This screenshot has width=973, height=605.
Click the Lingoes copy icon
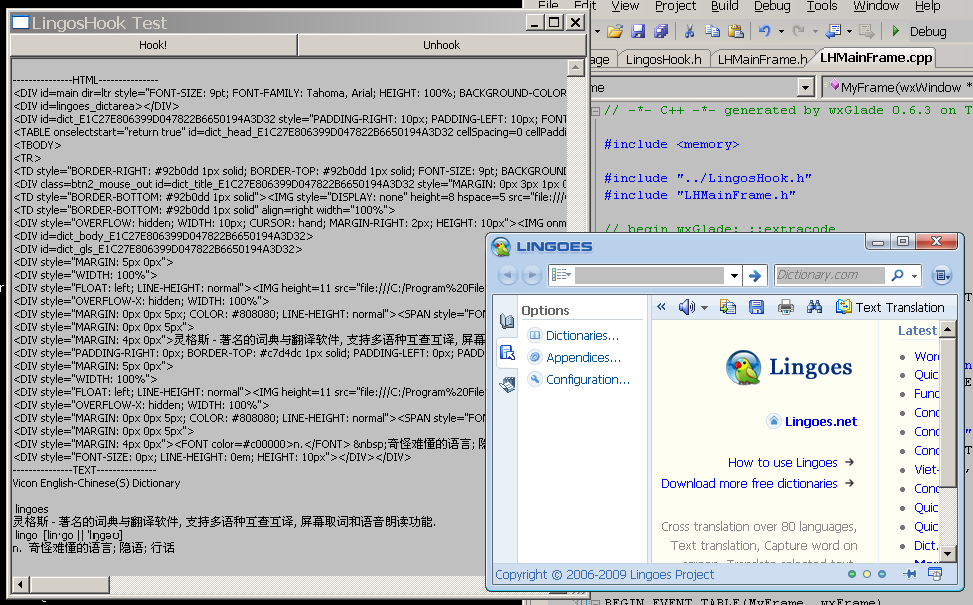coord(728,307)
